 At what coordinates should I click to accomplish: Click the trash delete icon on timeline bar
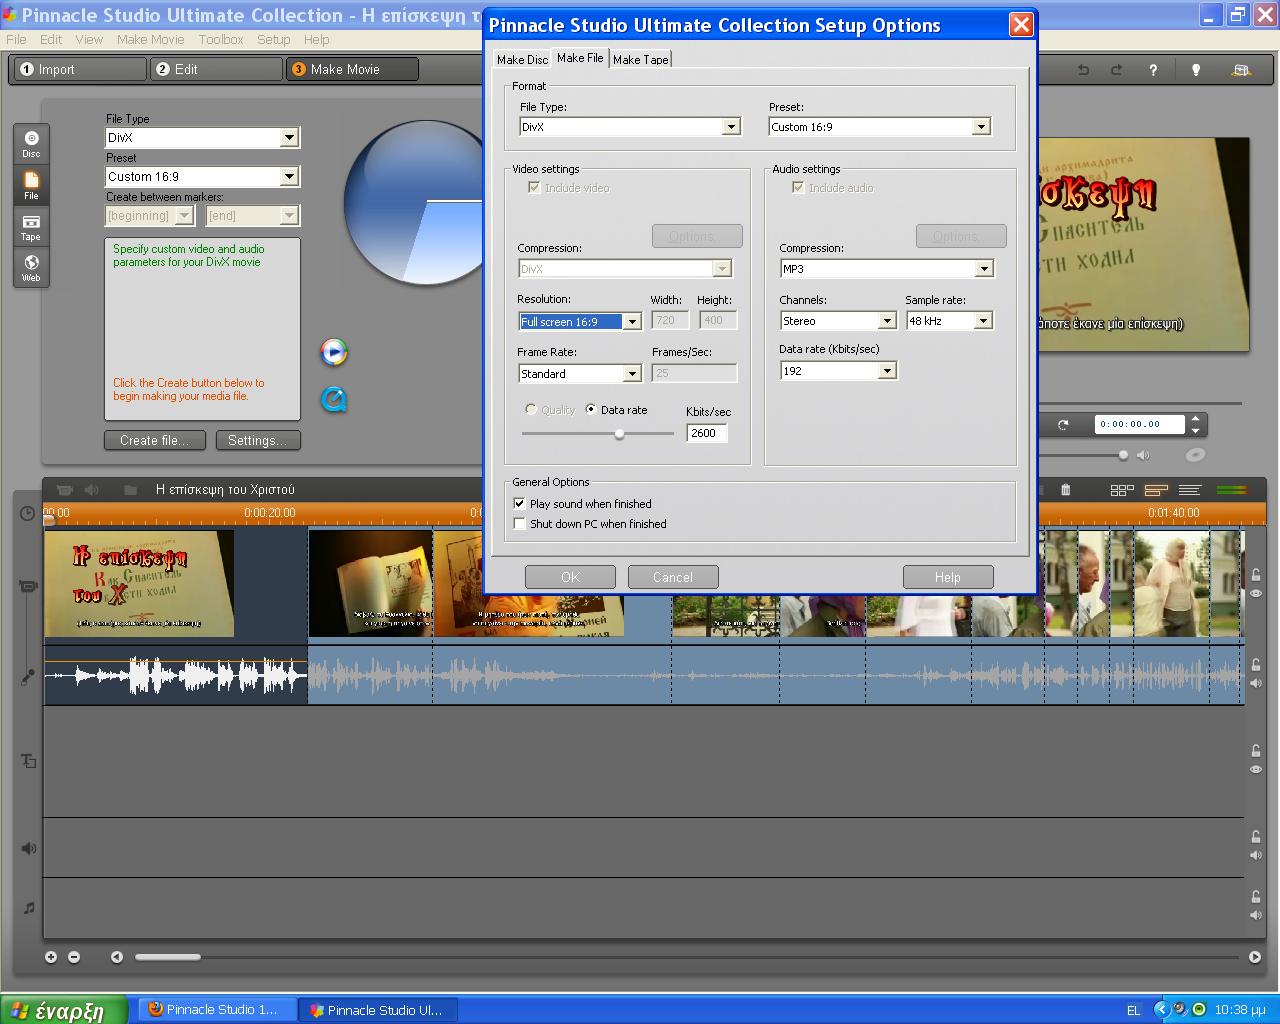pyautogui.click(x=1065, y=490)
